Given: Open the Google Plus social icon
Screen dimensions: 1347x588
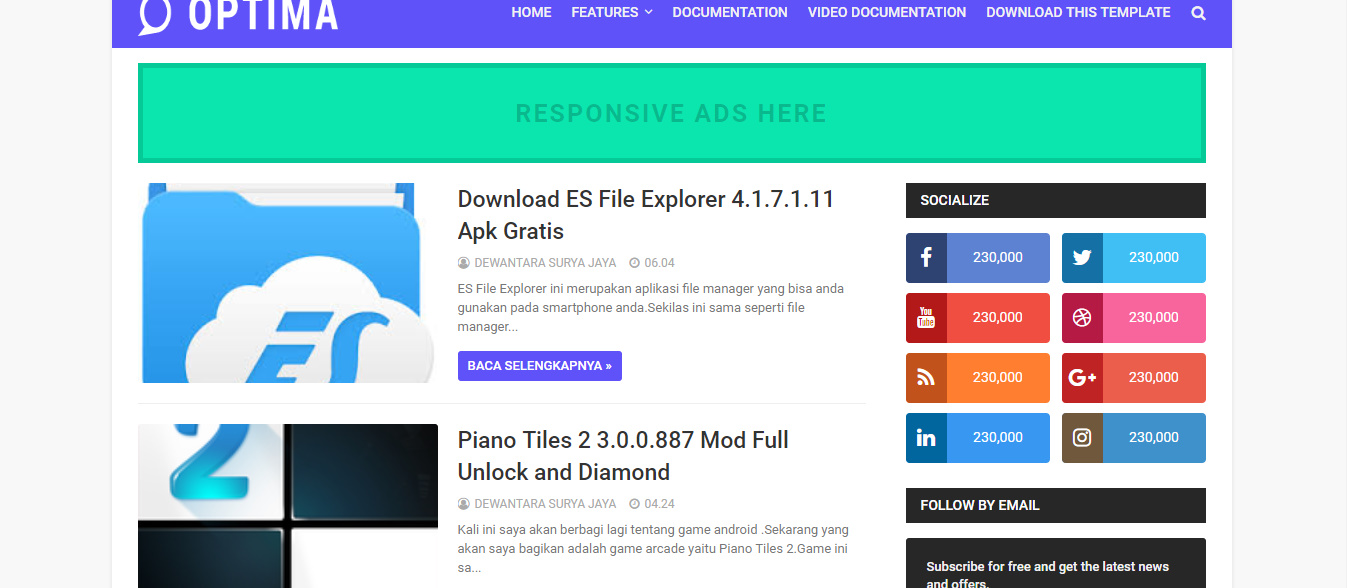Looking at the screenshot, I should 1082,378.
